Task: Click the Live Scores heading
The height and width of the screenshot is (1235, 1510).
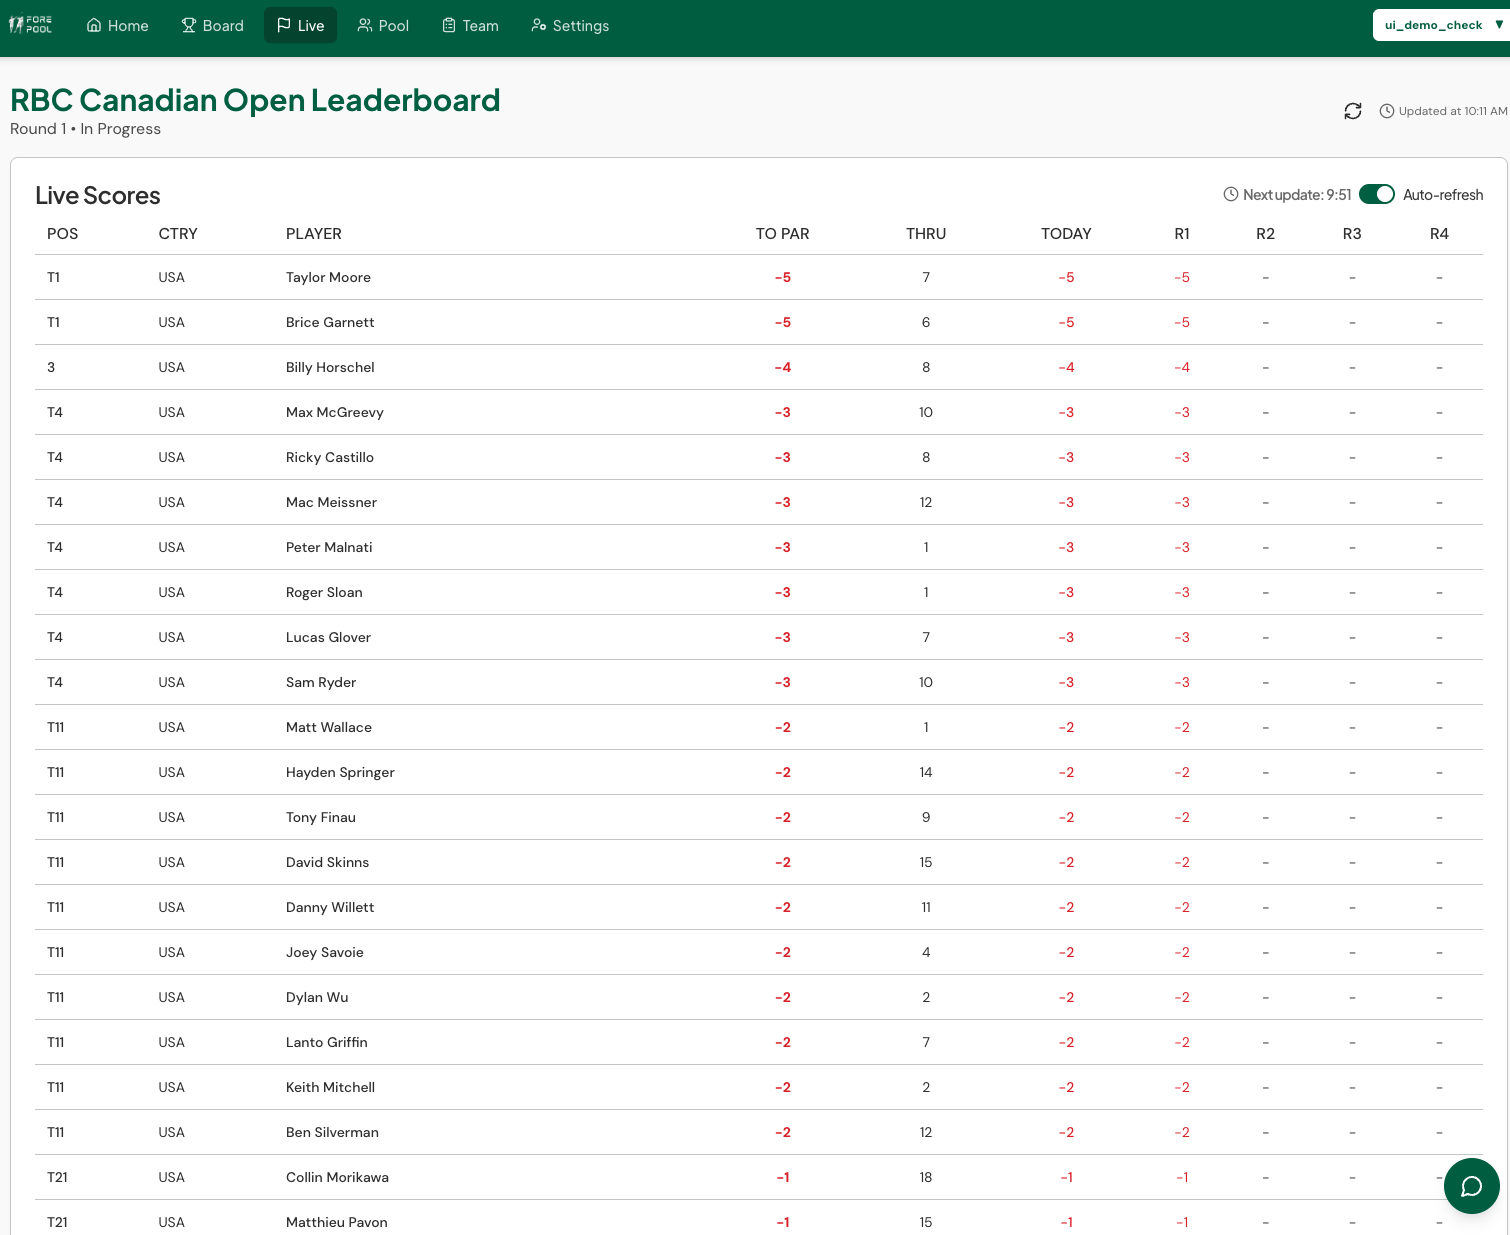Action: [98, 195]
